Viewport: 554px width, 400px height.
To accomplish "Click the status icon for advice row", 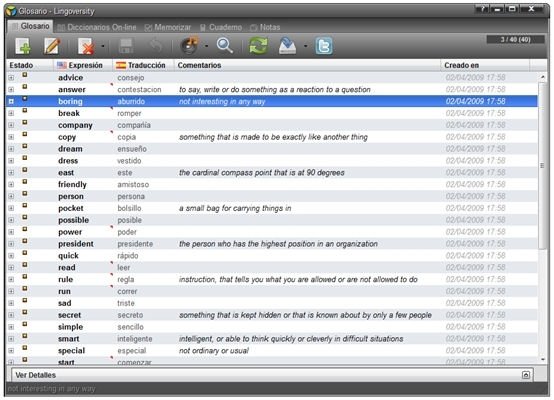I will pos(25,75).
